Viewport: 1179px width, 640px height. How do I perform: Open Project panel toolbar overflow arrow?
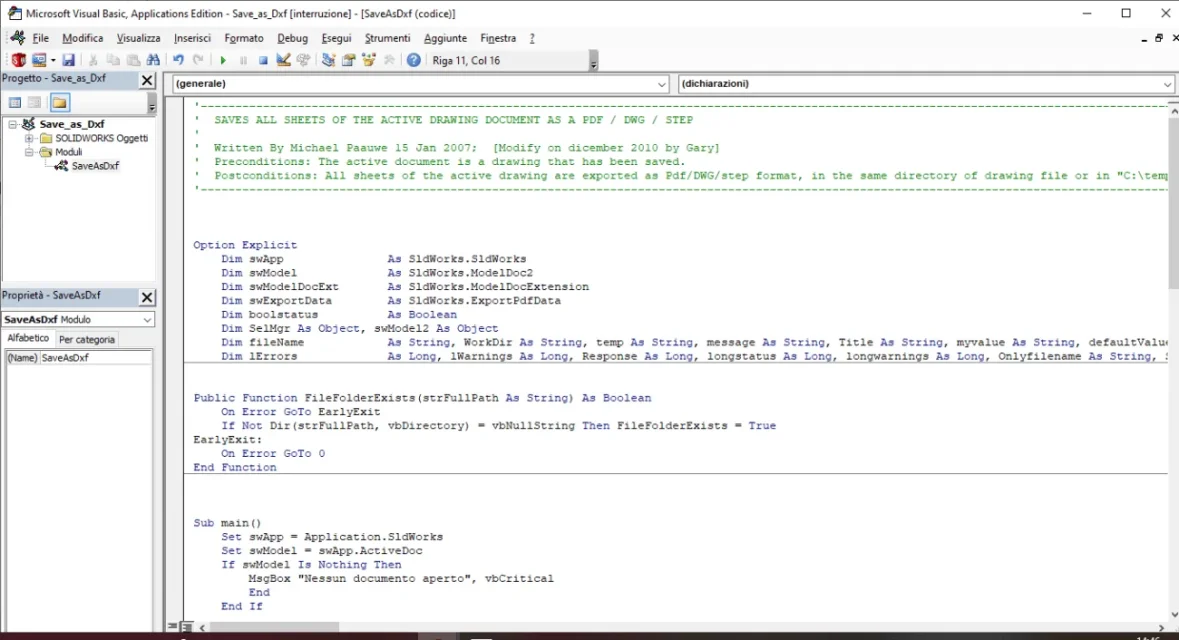click(152, 104)
